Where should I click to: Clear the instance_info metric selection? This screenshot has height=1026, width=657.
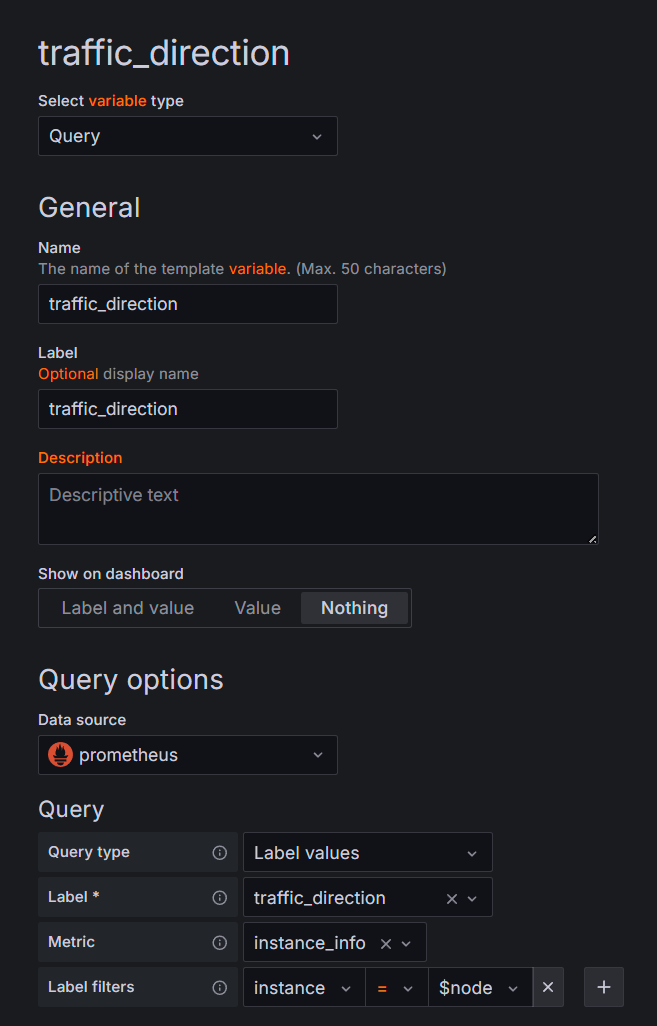386,944
